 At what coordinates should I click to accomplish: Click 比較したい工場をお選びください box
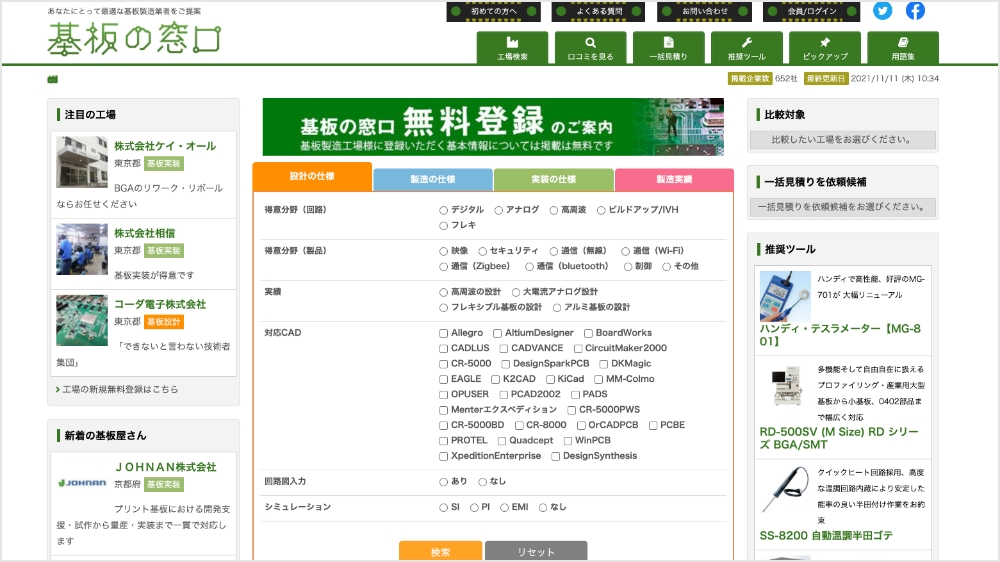click(842, 140)
